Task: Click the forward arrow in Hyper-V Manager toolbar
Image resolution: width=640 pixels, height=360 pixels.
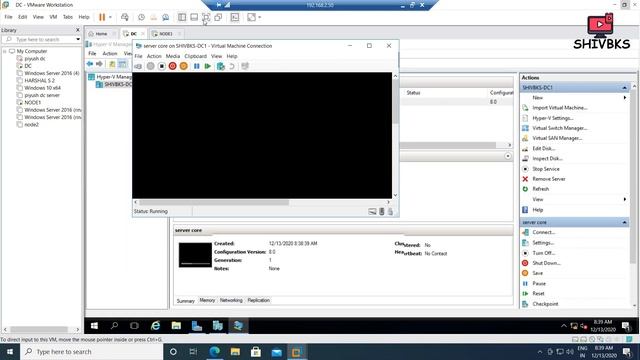Action: (x=99, y=64)
